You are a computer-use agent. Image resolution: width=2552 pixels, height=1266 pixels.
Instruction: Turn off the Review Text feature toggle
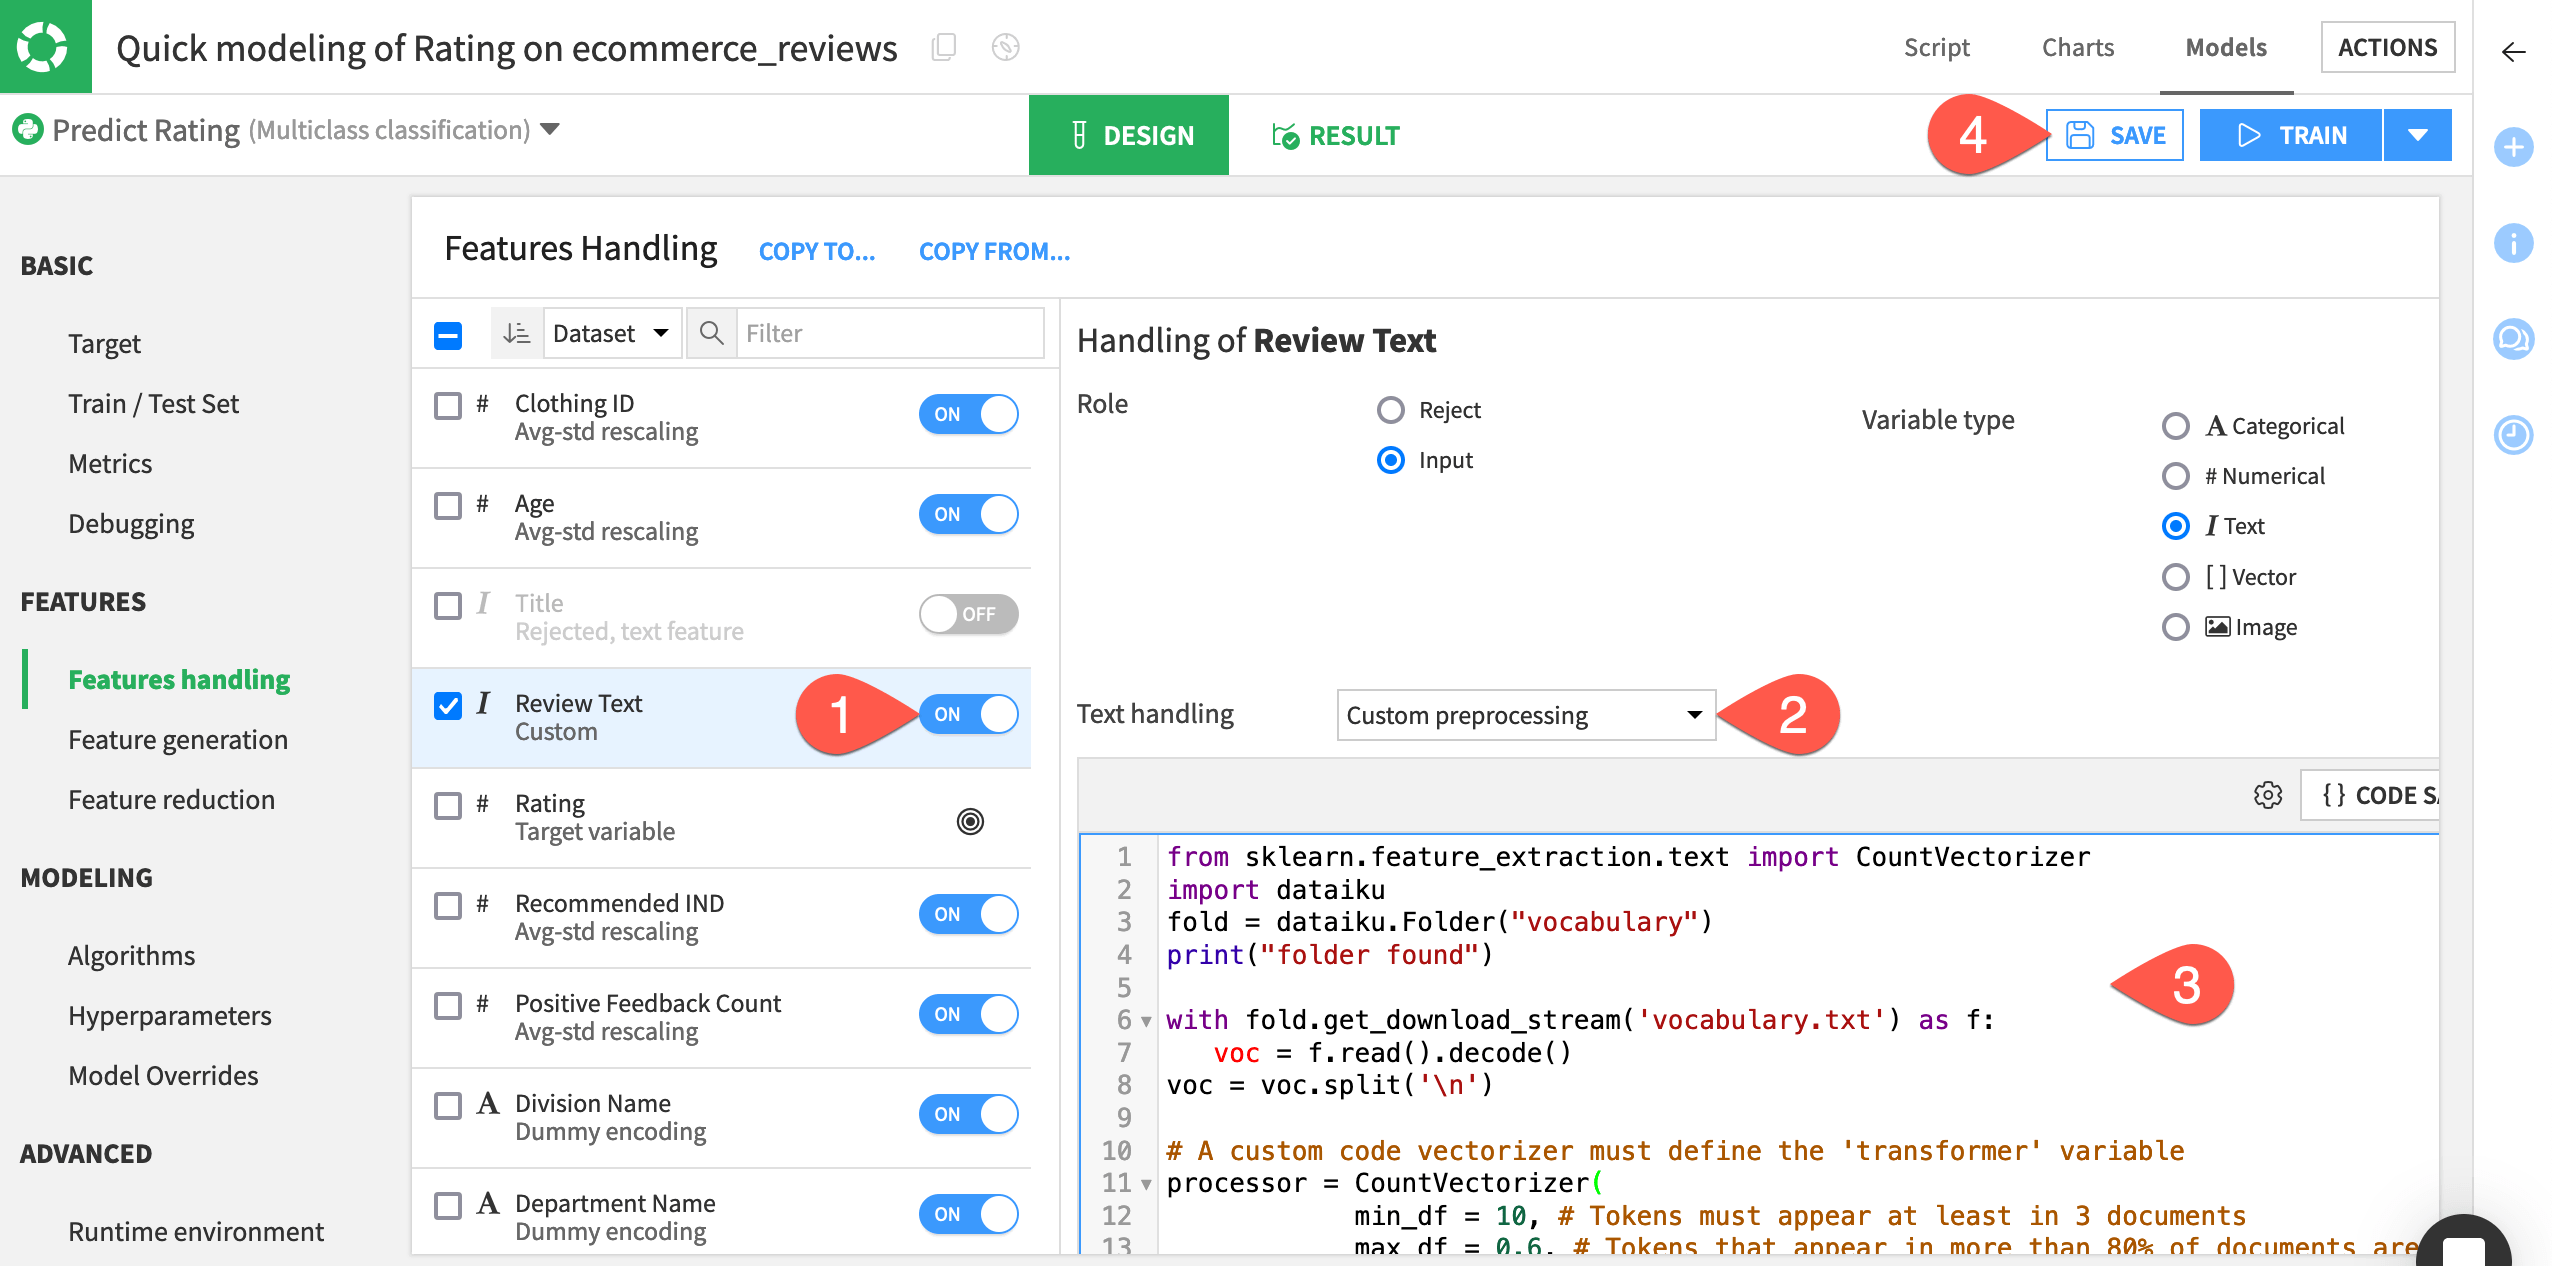[x=968, y=714]
